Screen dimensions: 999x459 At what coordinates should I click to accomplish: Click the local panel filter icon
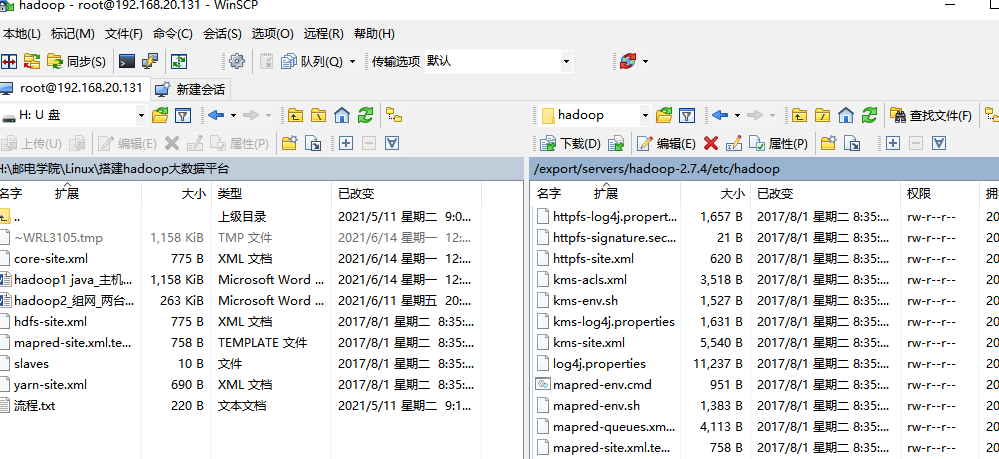183,115
